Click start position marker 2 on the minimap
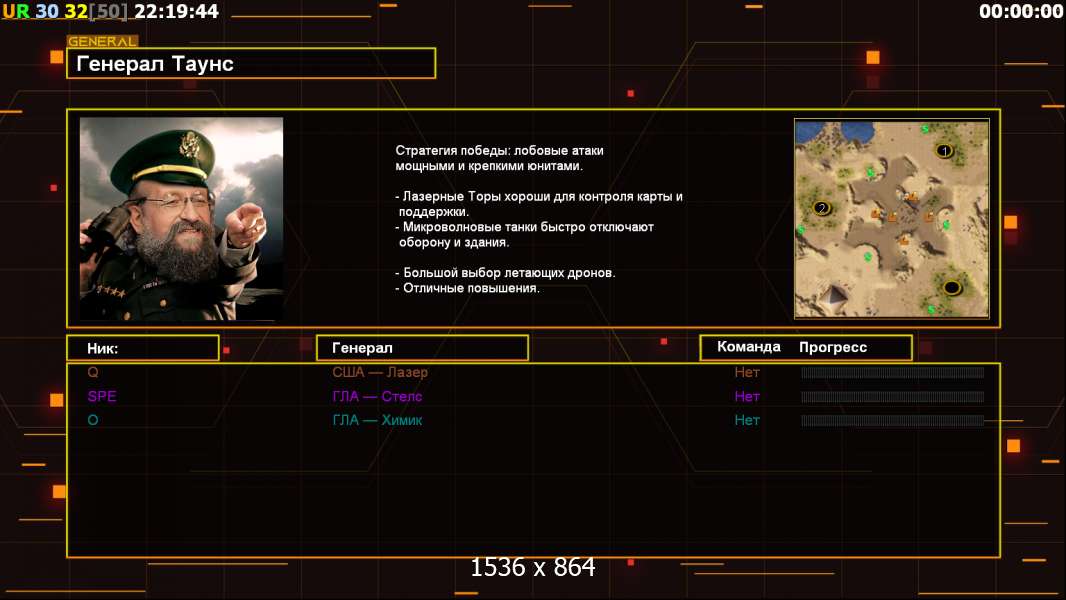Screen dimensions: 1066x600 click(x=822, y=208)
